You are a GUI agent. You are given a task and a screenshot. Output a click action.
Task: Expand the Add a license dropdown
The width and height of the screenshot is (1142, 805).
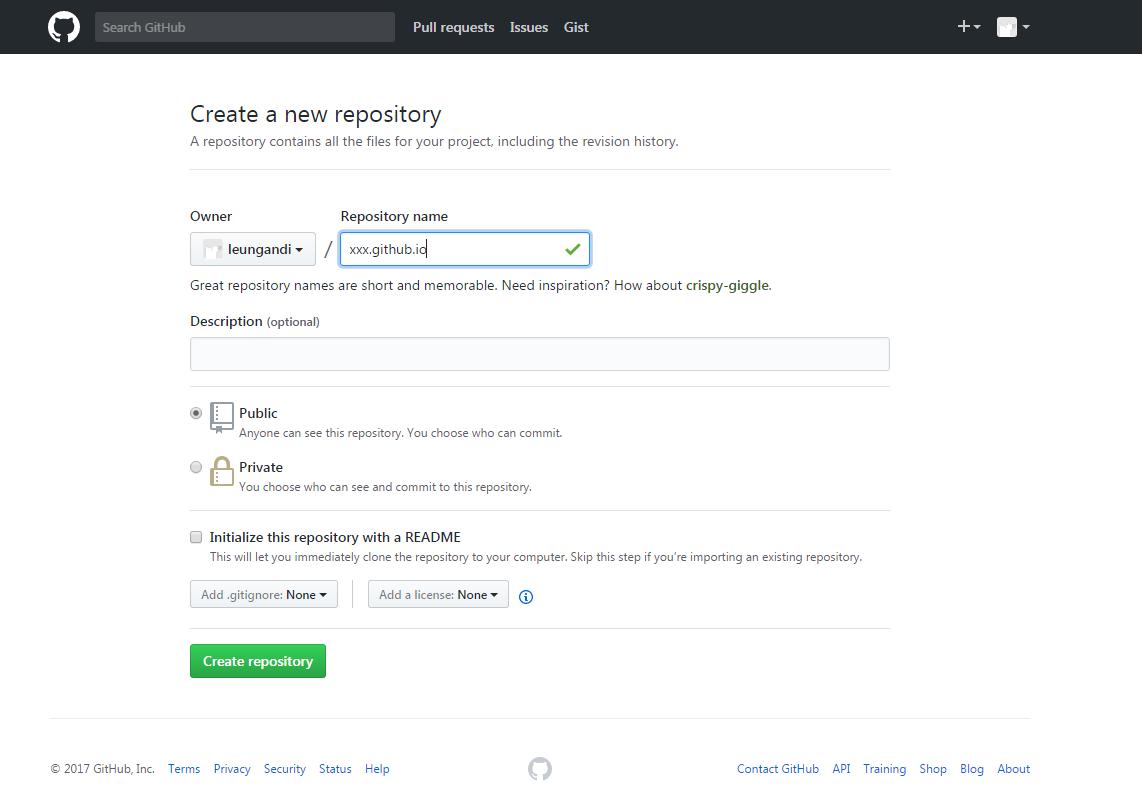[x=438, y=594]
